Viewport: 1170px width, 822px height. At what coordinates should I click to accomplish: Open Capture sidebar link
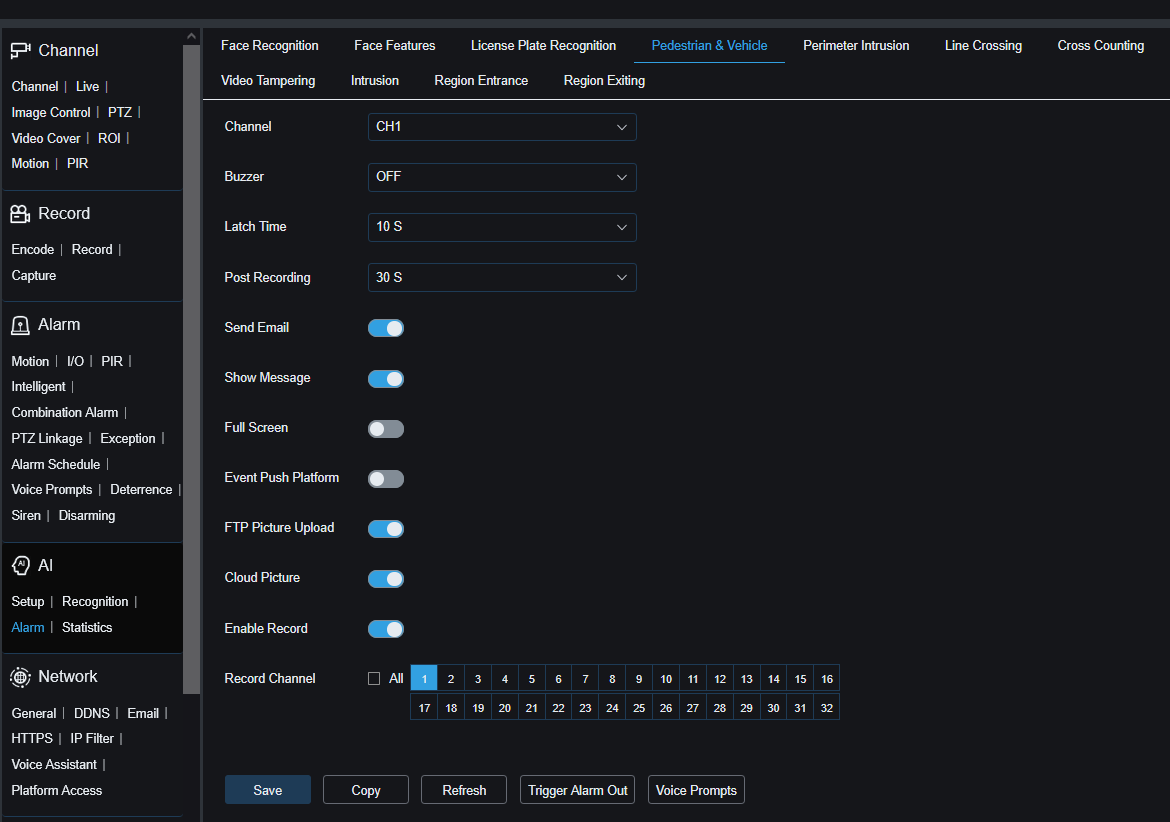34,276
